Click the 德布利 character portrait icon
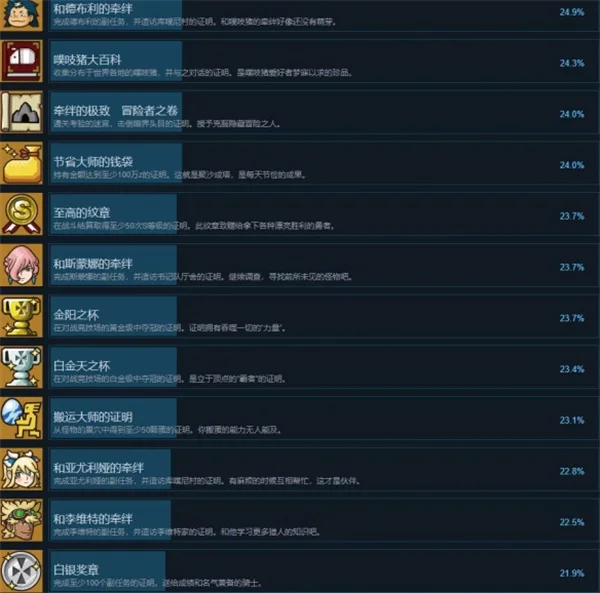 [x=21, y=15]
